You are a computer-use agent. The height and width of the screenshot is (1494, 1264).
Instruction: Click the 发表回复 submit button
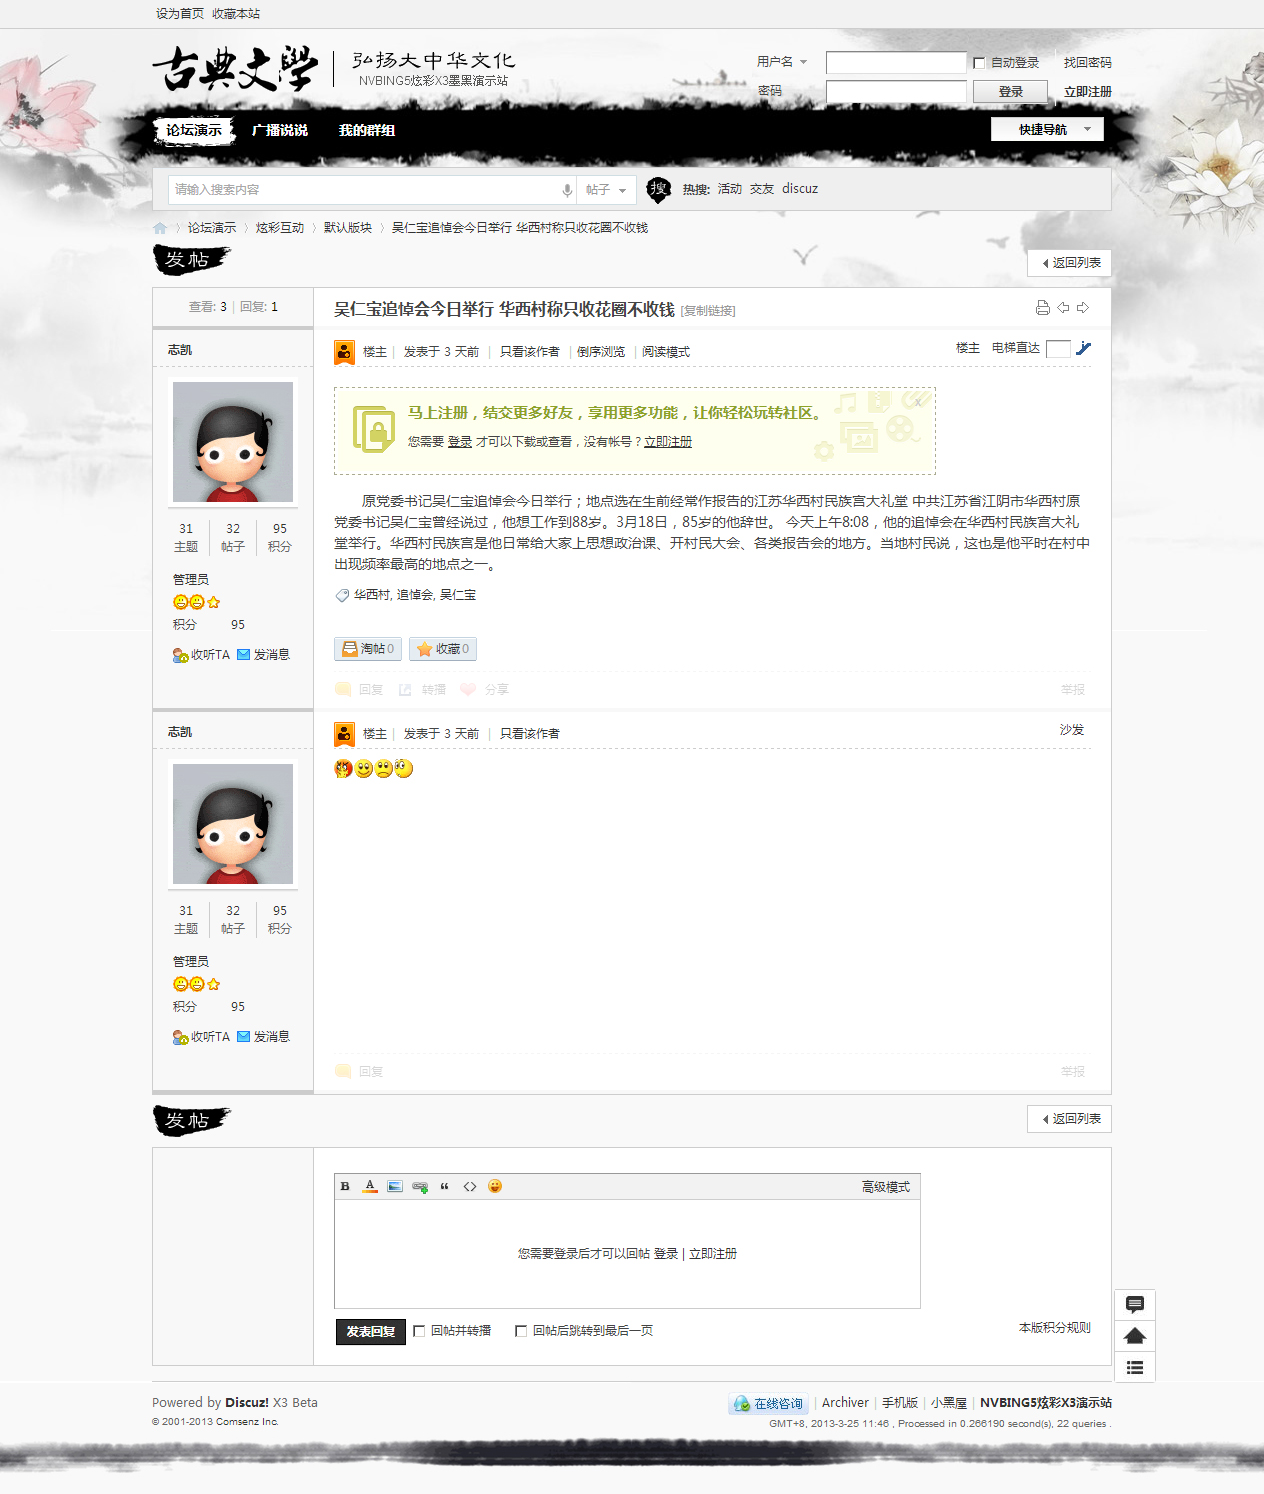tap(371, 1332)
